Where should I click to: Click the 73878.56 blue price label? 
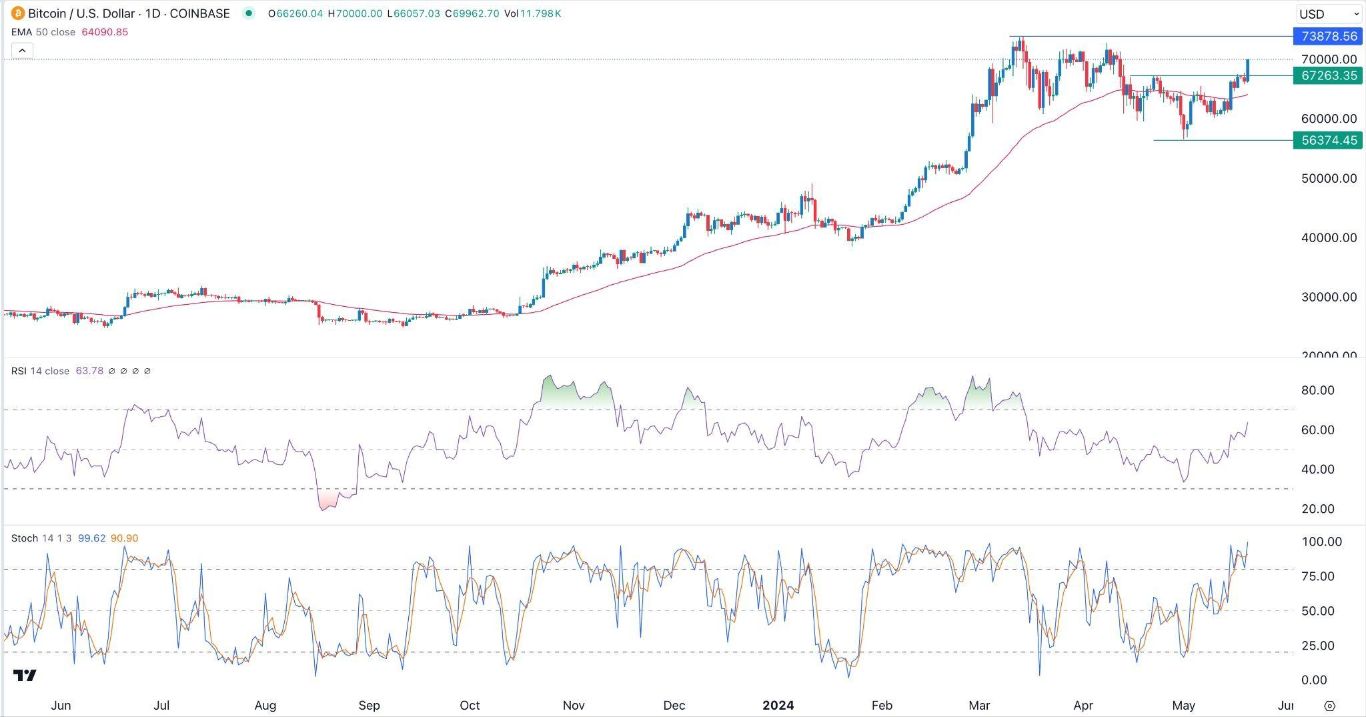point(1326,36)
